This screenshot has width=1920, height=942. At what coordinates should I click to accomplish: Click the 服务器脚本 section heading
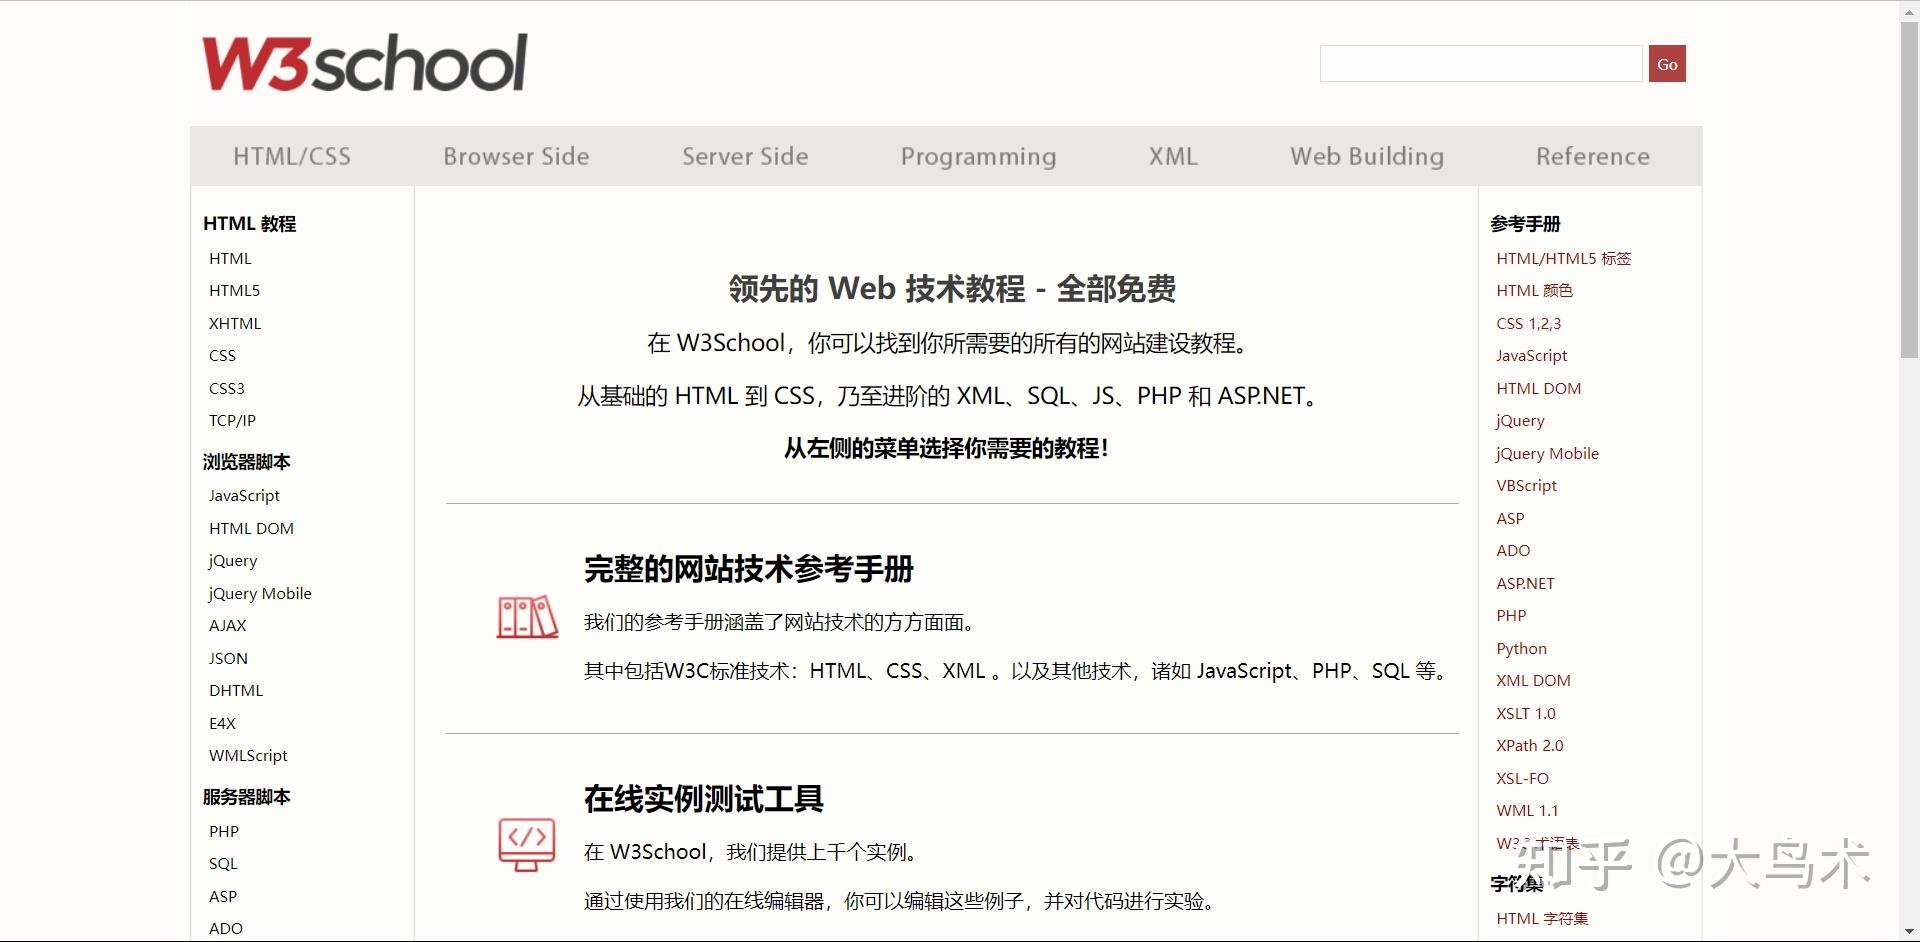[x=246, y=796]
